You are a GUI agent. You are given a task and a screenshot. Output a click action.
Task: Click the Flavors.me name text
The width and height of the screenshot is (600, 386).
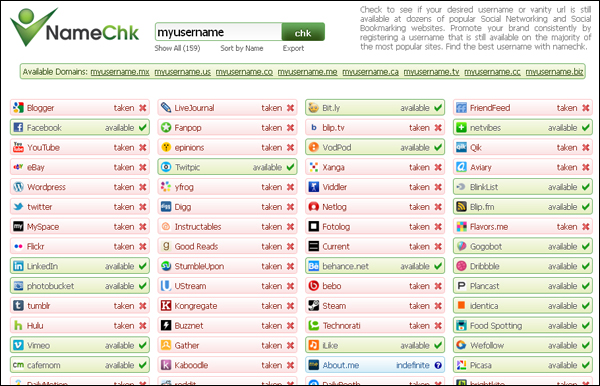coord(489,227)
